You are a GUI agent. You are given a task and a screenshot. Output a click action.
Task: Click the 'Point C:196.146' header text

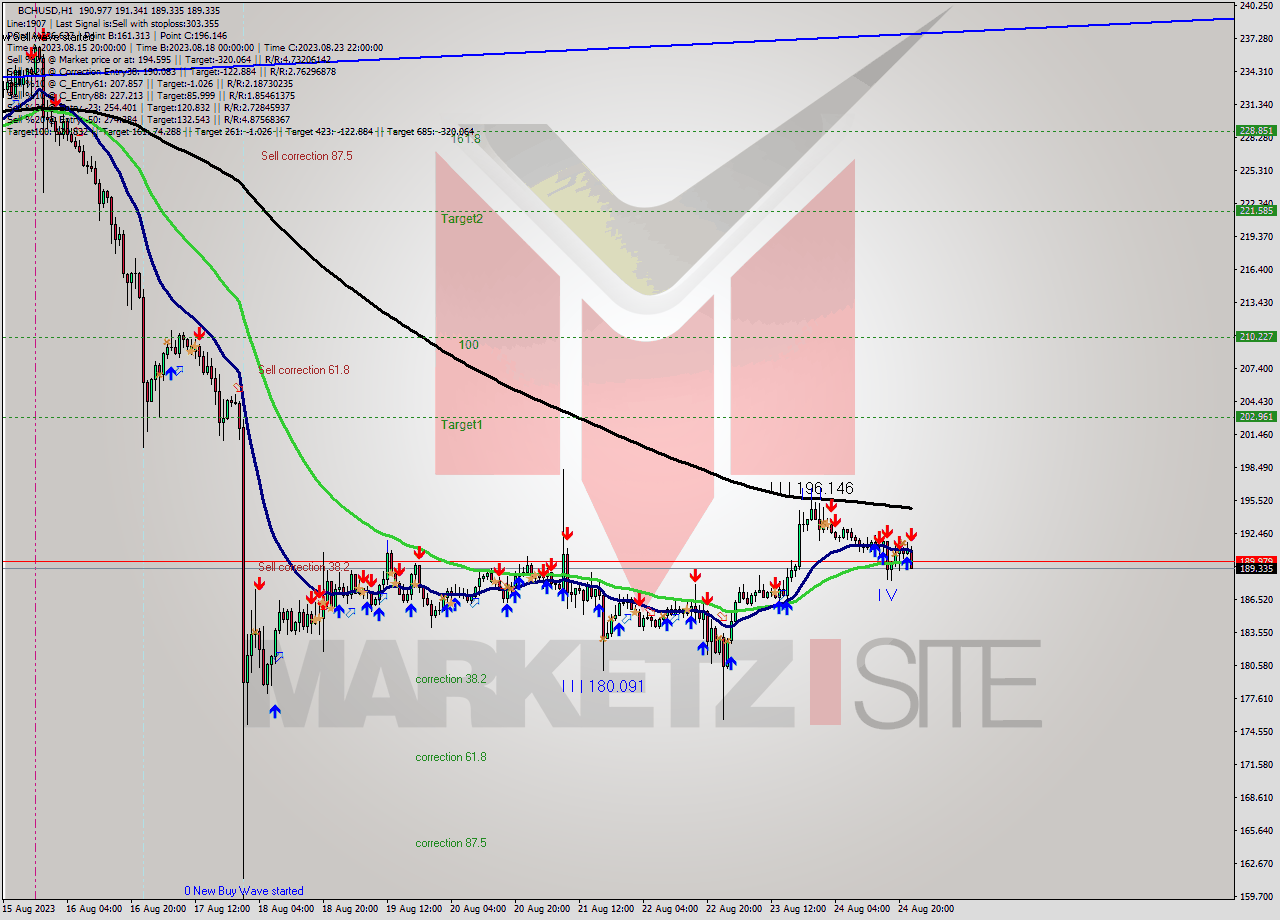193,35
